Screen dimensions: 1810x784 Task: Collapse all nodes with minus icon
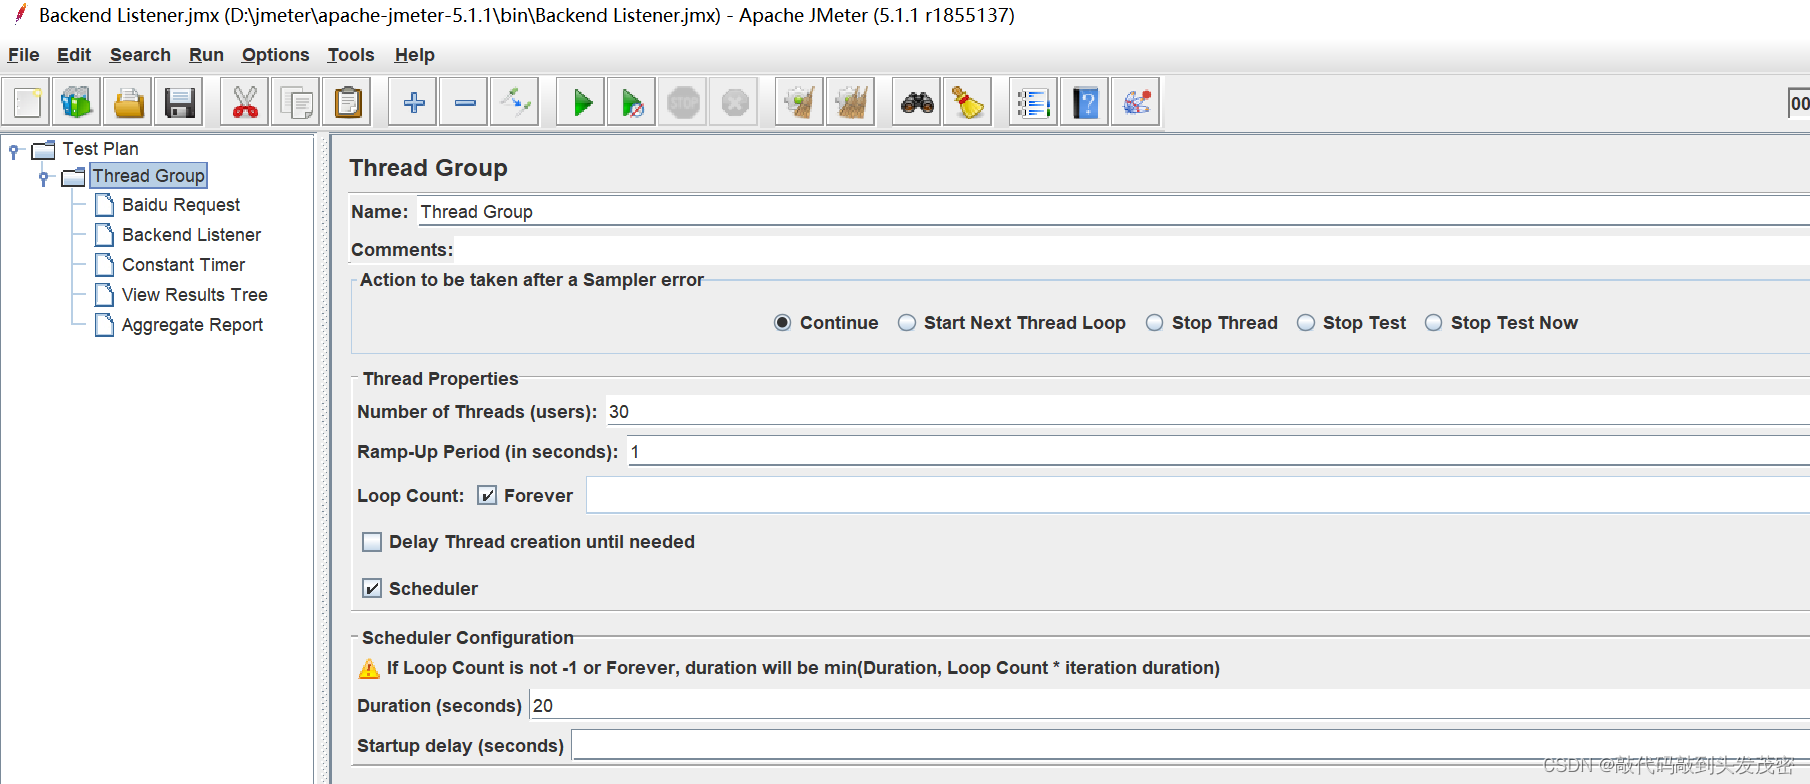465,102
